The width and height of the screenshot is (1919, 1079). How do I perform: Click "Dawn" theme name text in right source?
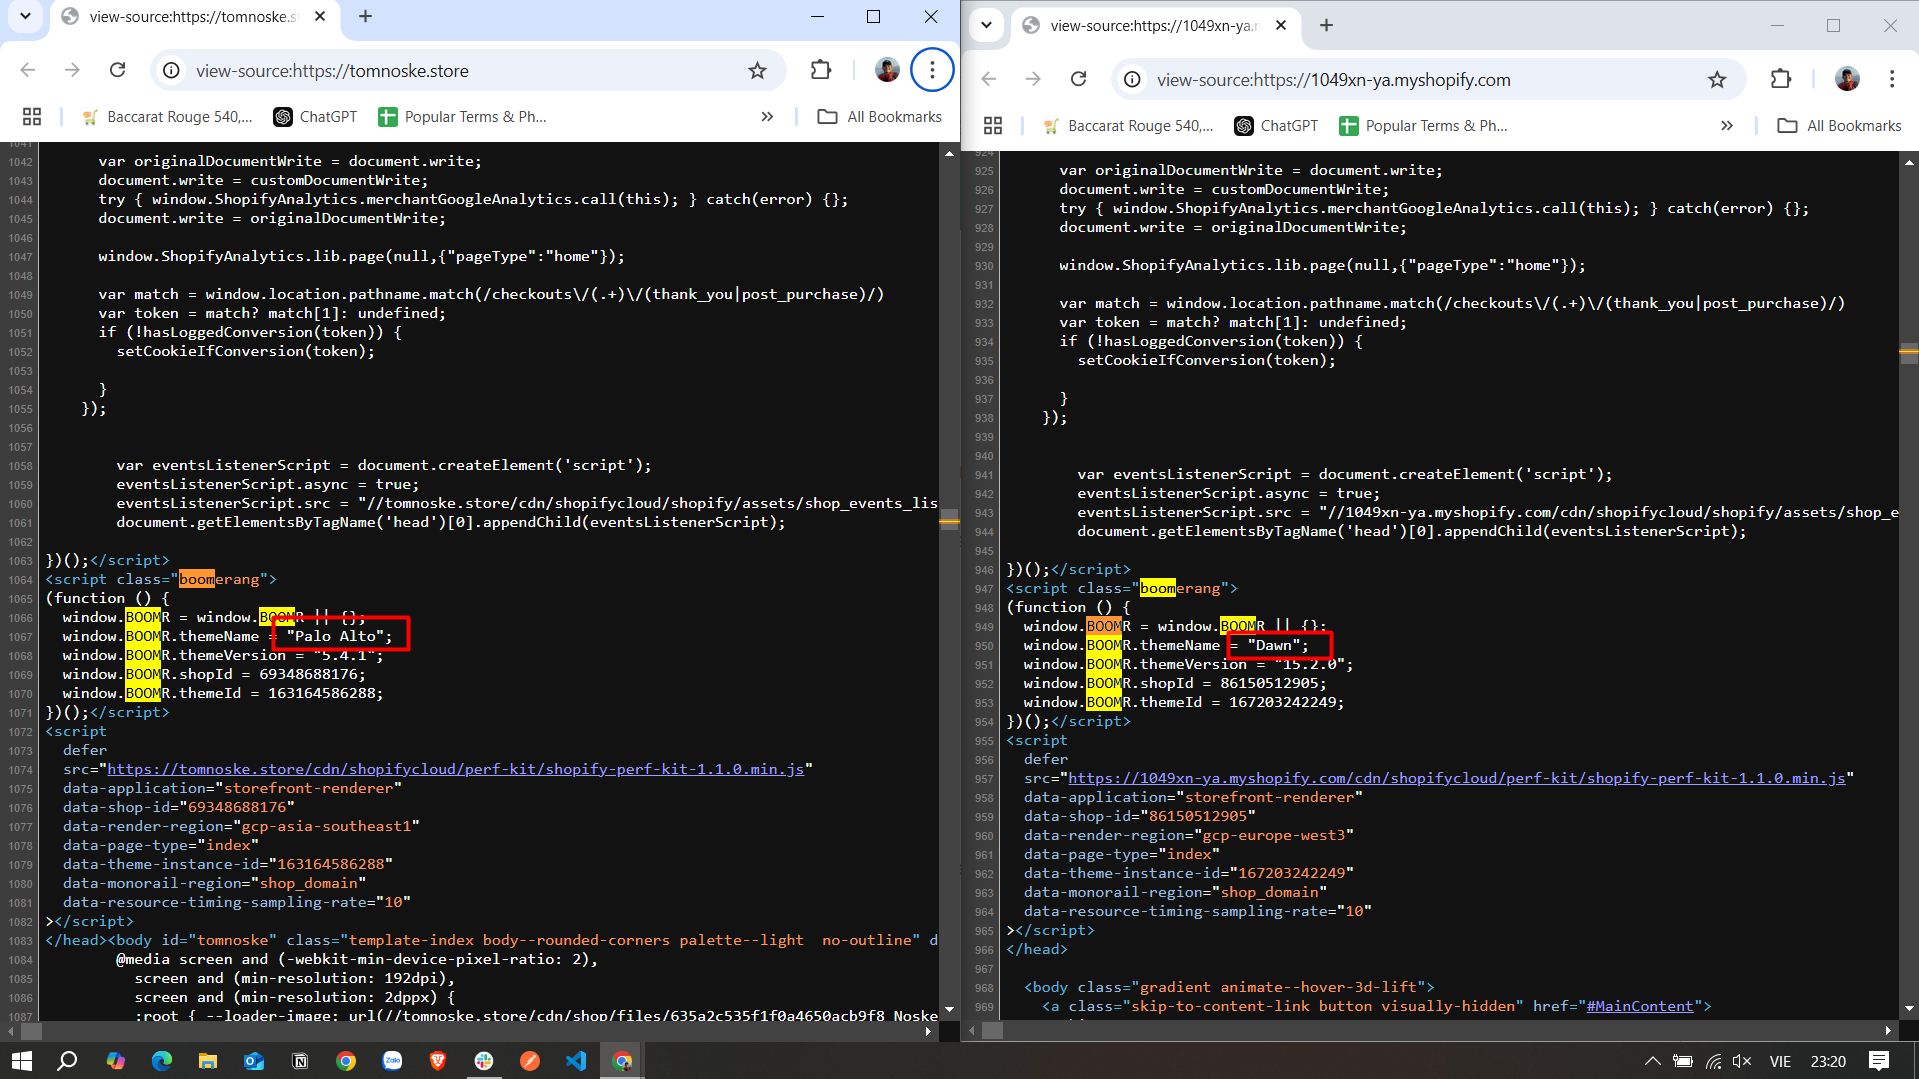1274,645
